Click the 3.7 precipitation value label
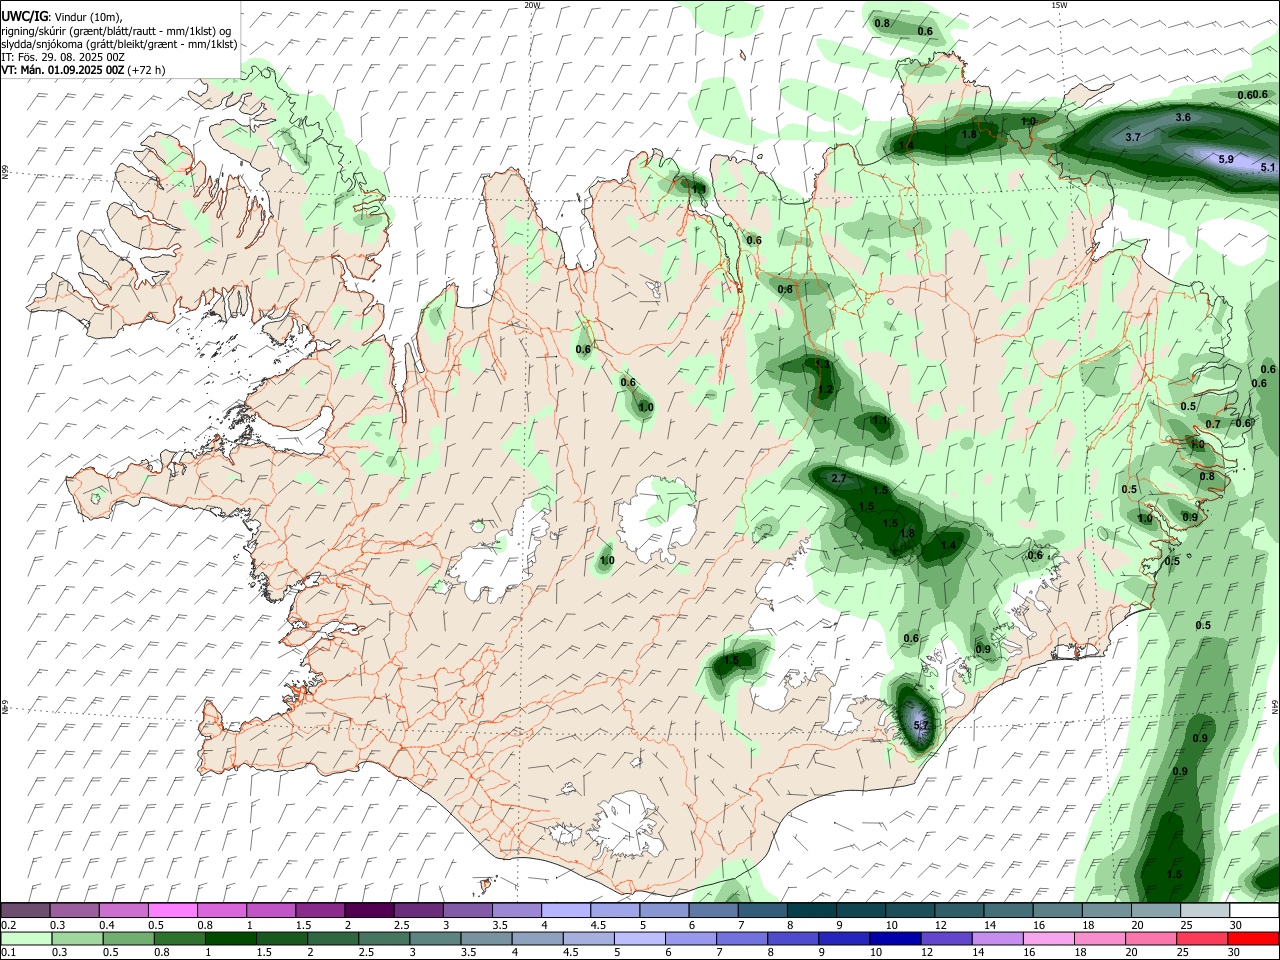1280x960 pixels. [x=1133, y=137]
